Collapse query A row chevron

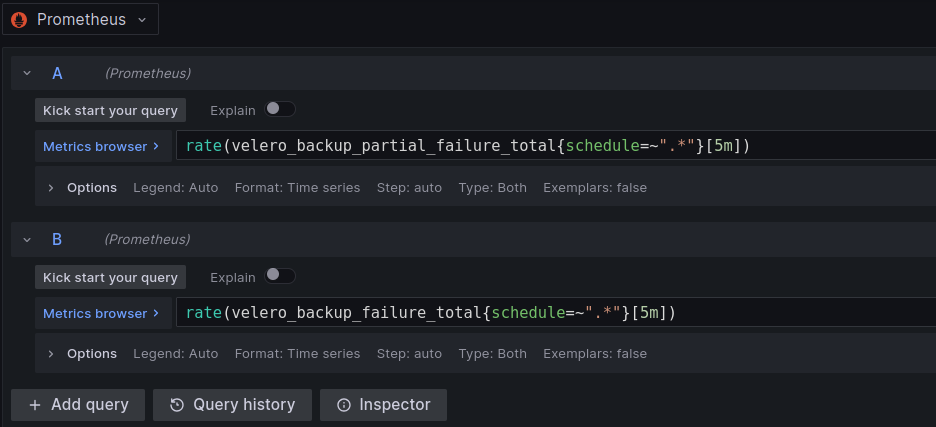(27, 73)
